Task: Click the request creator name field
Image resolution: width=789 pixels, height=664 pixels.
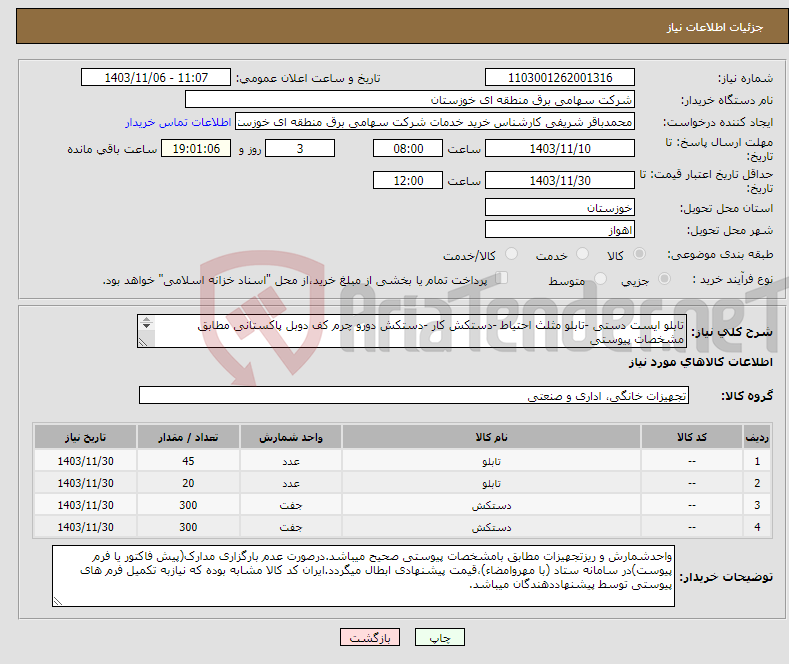Action: 435,122
